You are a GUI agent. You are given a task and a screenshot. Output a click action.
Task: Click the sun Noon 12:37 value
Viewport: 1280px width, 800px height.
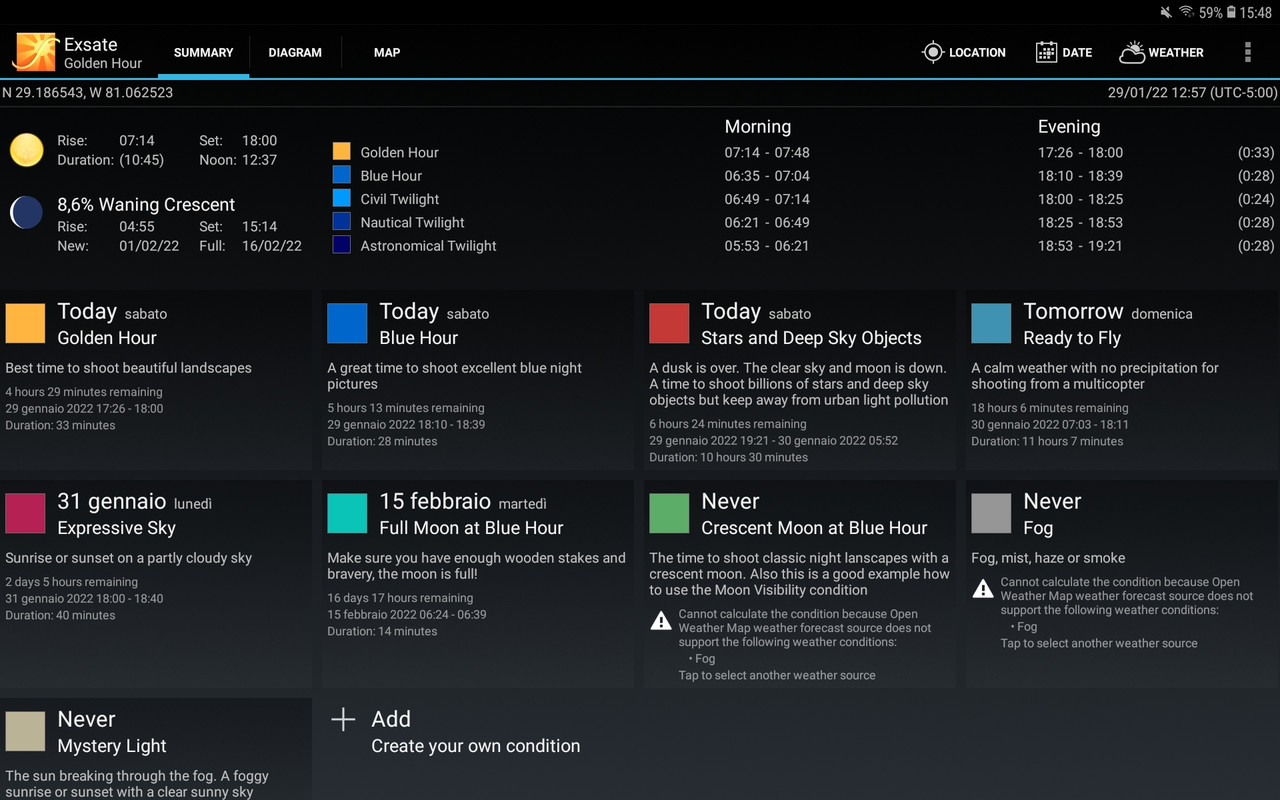click(x=260, y=160)
